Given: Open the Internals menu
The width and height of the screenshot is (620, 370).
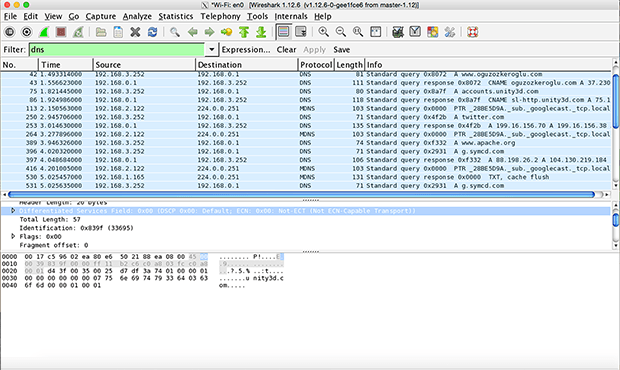Looking at the screenshot, I should point(291,16).
